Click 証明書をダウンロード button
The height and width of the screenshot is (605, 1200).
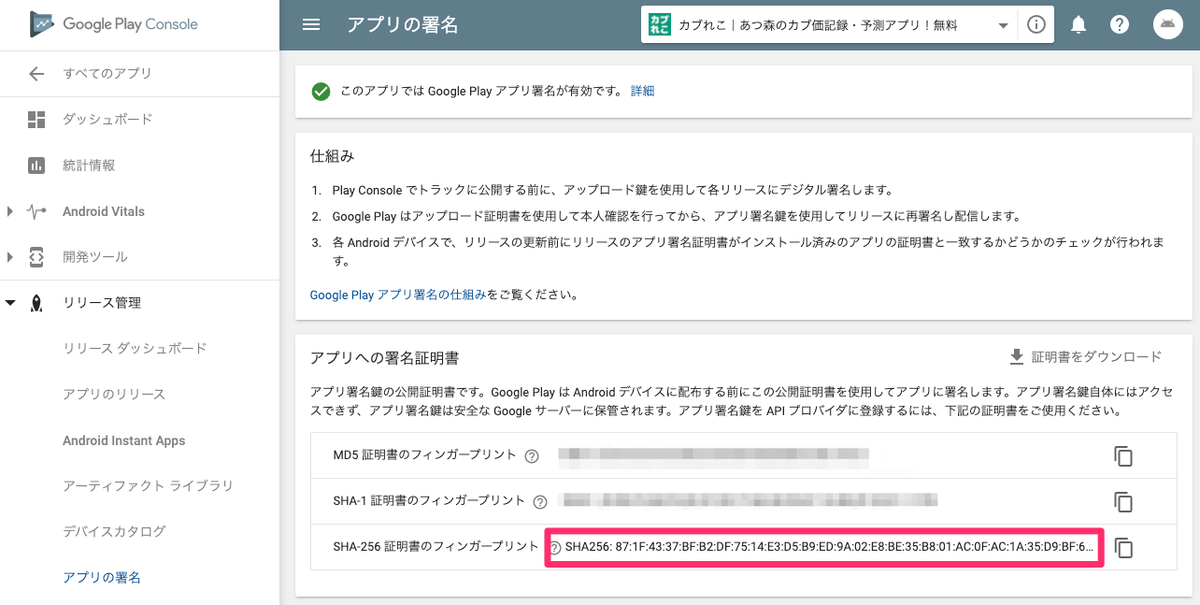point(1085,357)
